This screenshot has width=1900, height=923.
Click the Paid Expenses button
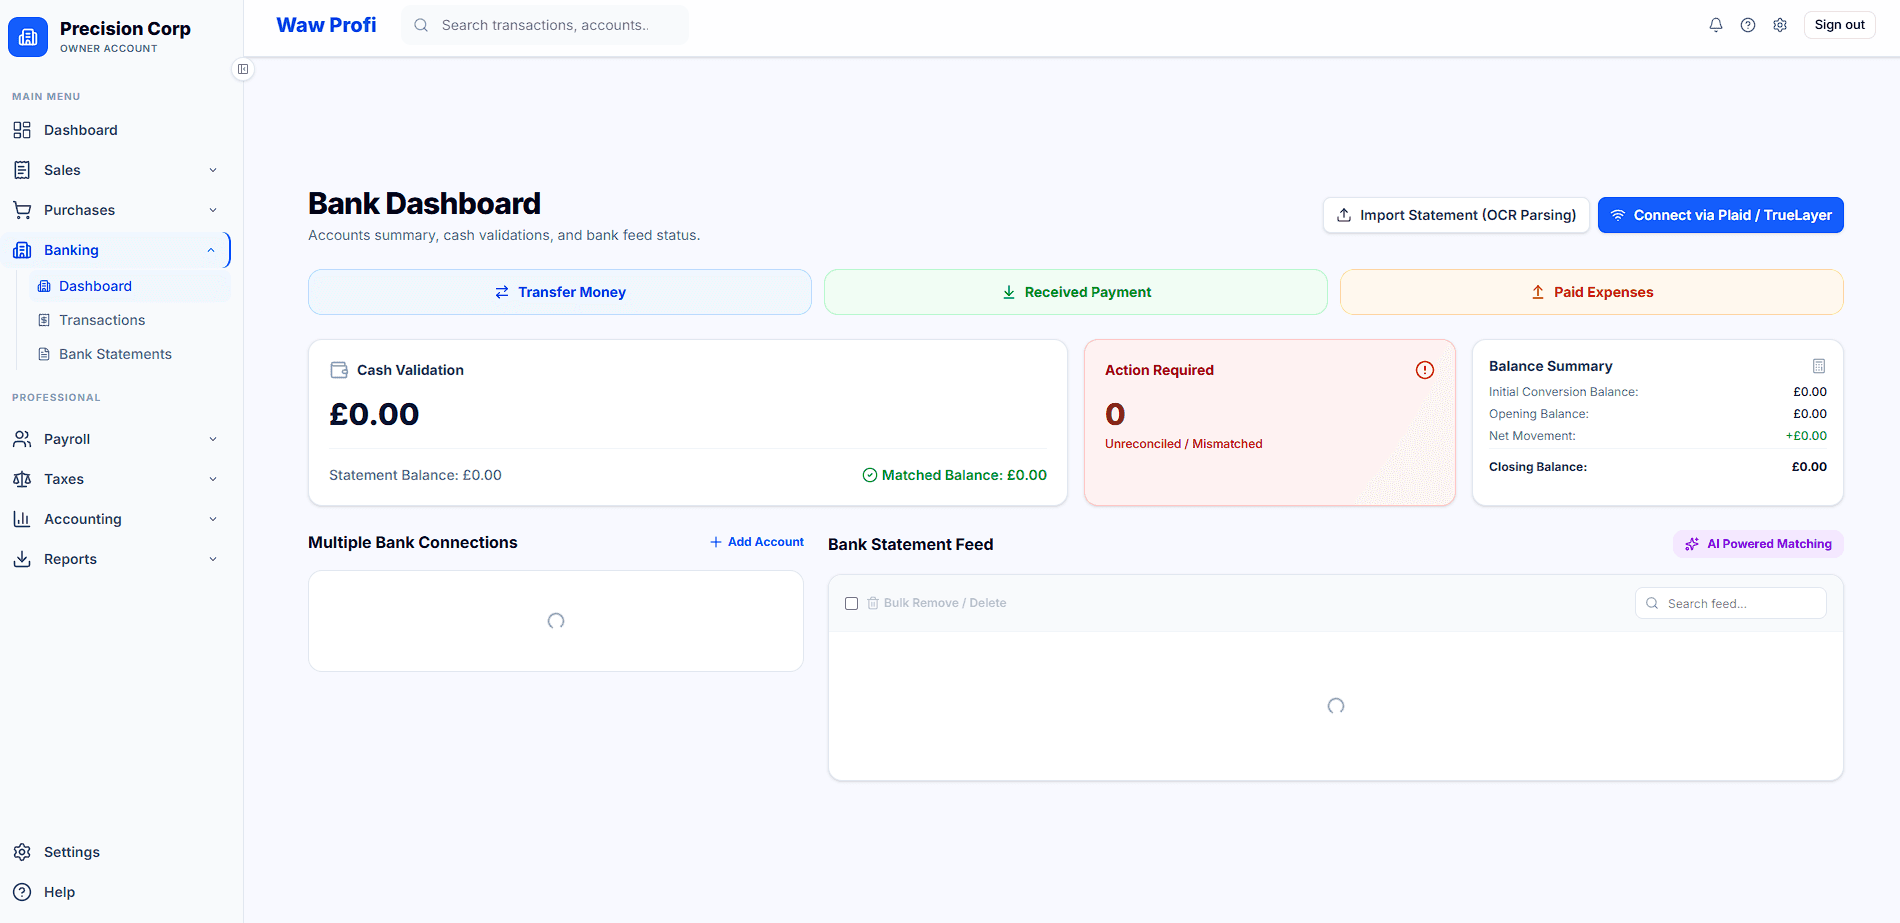pyautogui.click(x=1592, y=292)
